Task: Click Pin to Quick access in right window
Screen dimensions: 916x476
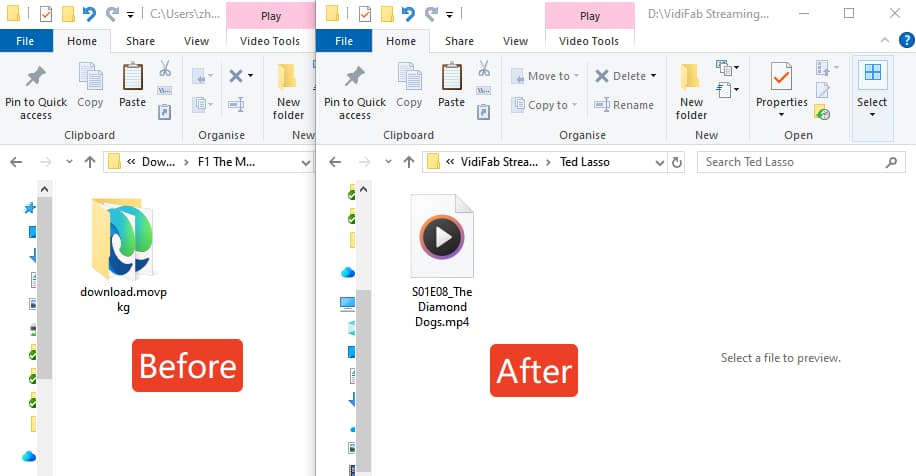Action: point(355,92)
